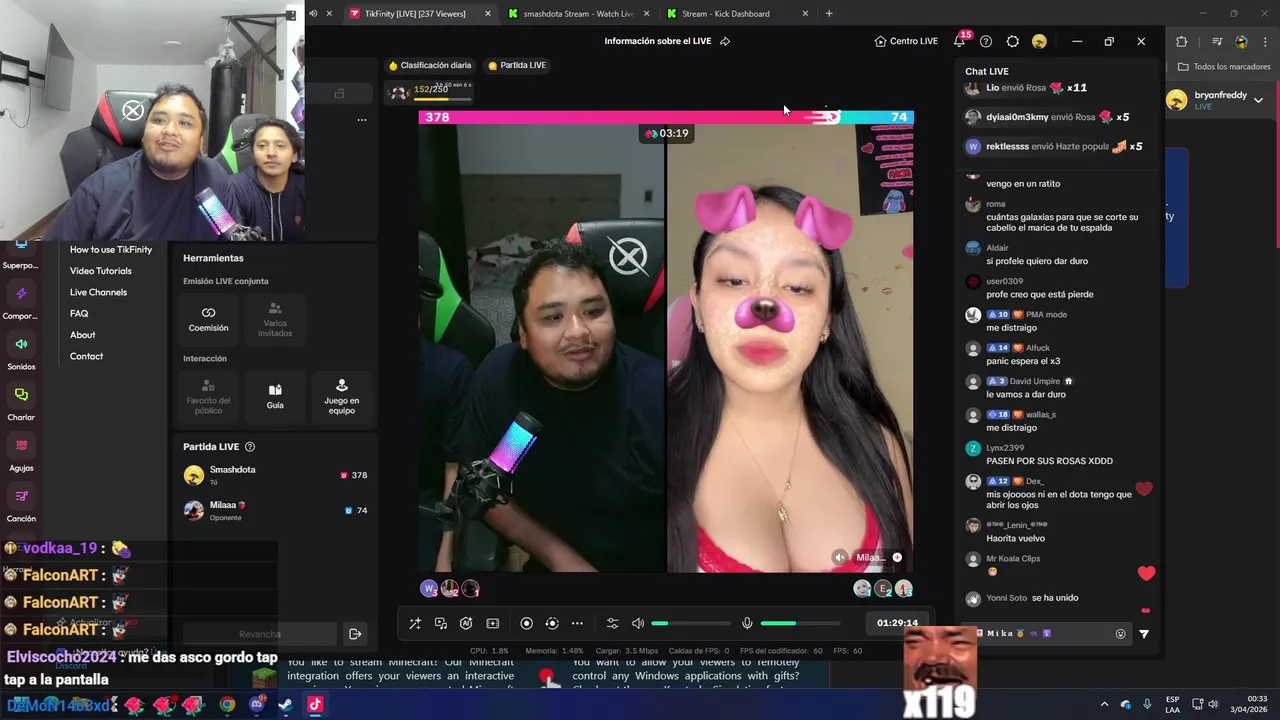Add Milaaa with the plus icon
The image size is (1280, 720).
897,557
